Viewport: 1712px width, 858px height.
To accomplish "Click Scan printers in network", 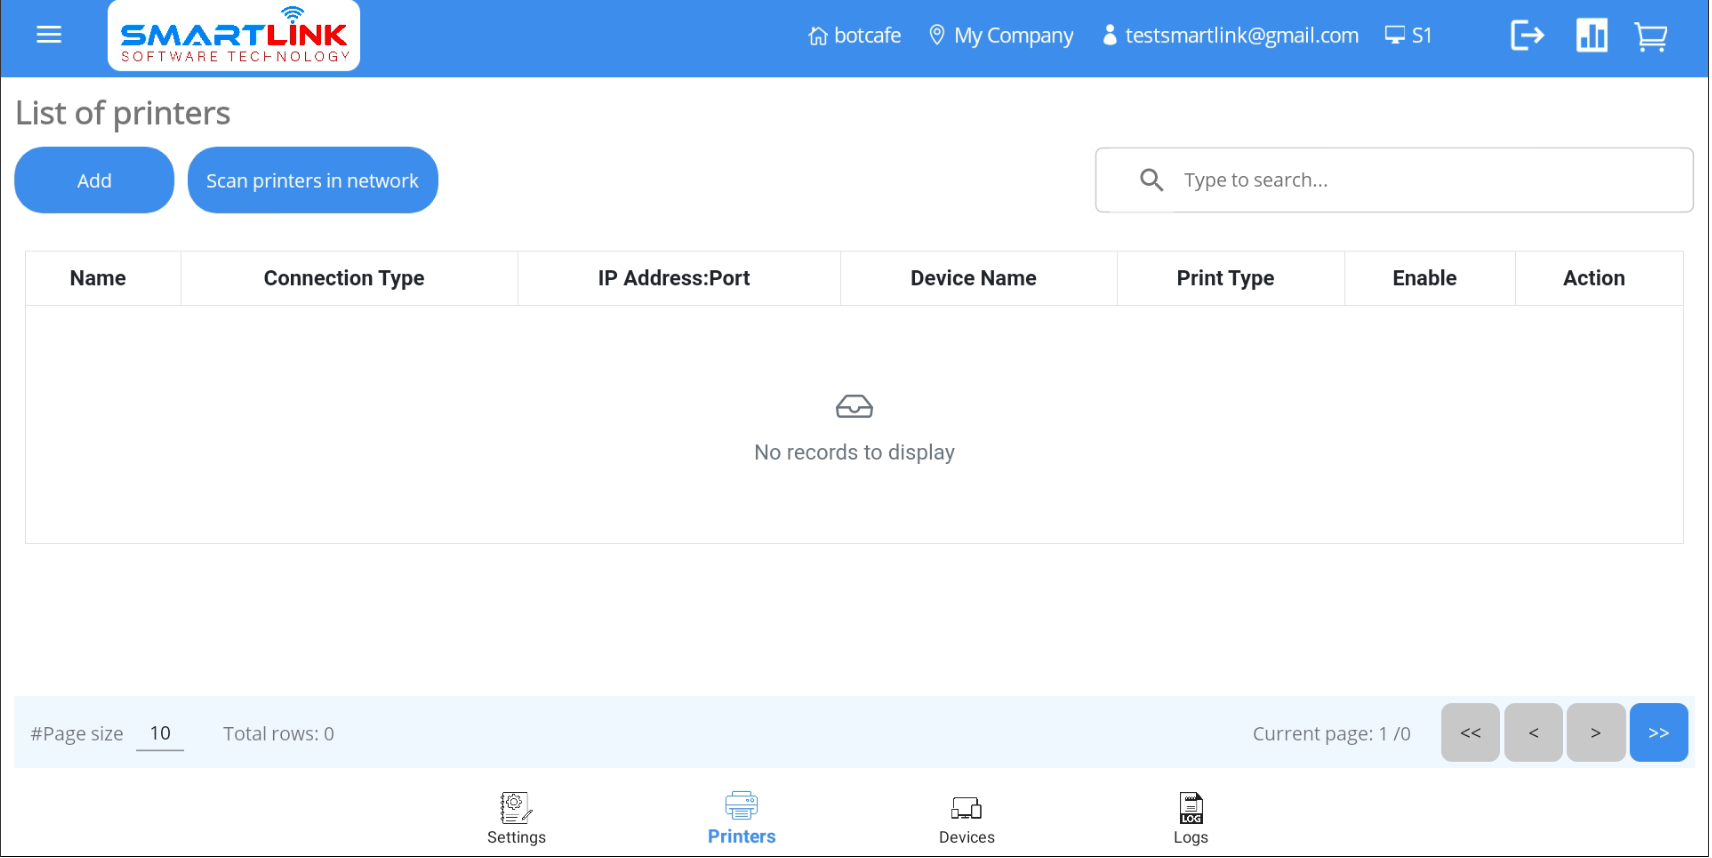I will [313, 181].
